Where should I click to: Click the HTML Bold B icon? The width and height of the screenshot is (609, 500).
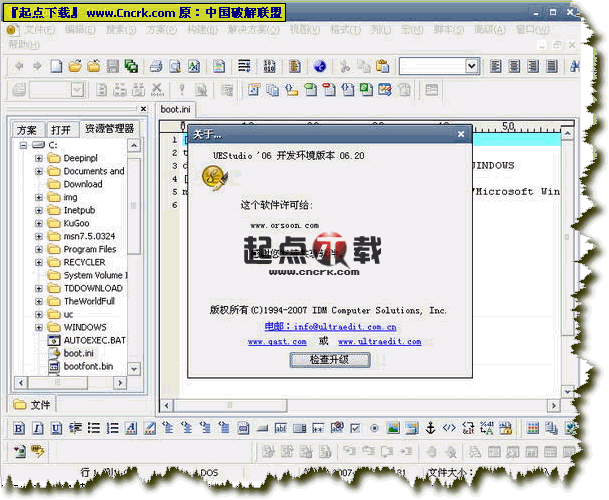19,428
